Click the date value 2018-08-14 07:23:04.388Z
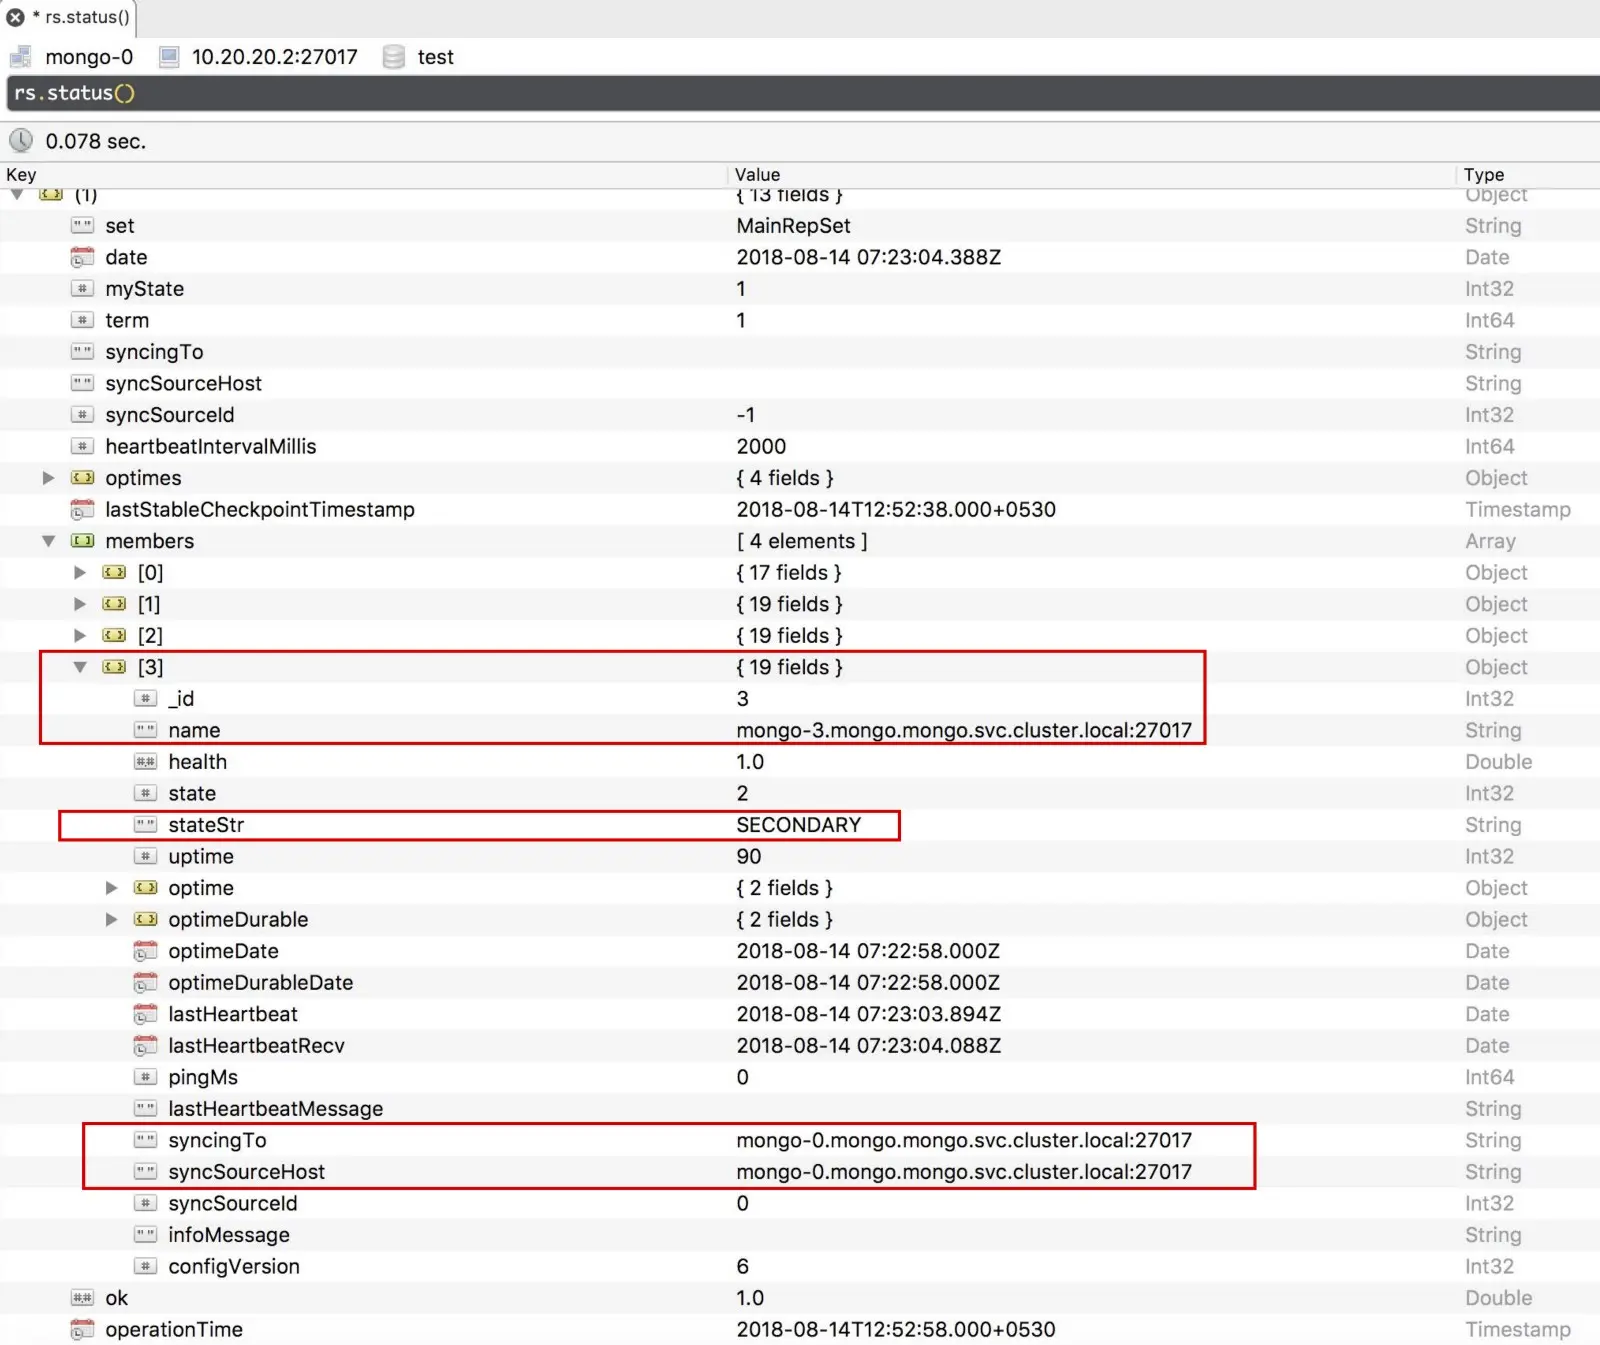1600x1345 pixels. tap(869, 257)
